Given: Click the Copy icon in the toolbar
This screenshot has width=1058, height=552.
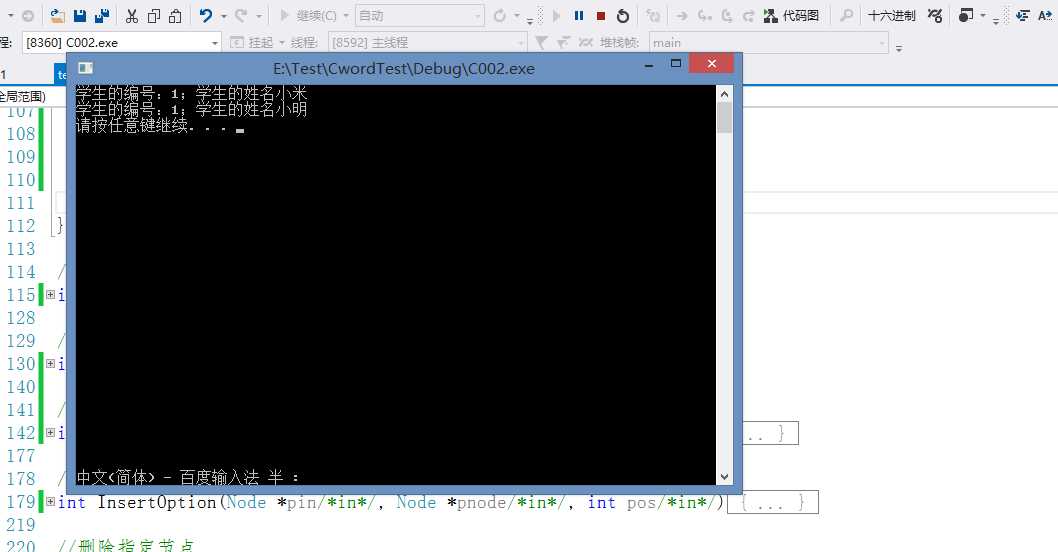Looking at the screenshot, I should [x=154, y=16].
